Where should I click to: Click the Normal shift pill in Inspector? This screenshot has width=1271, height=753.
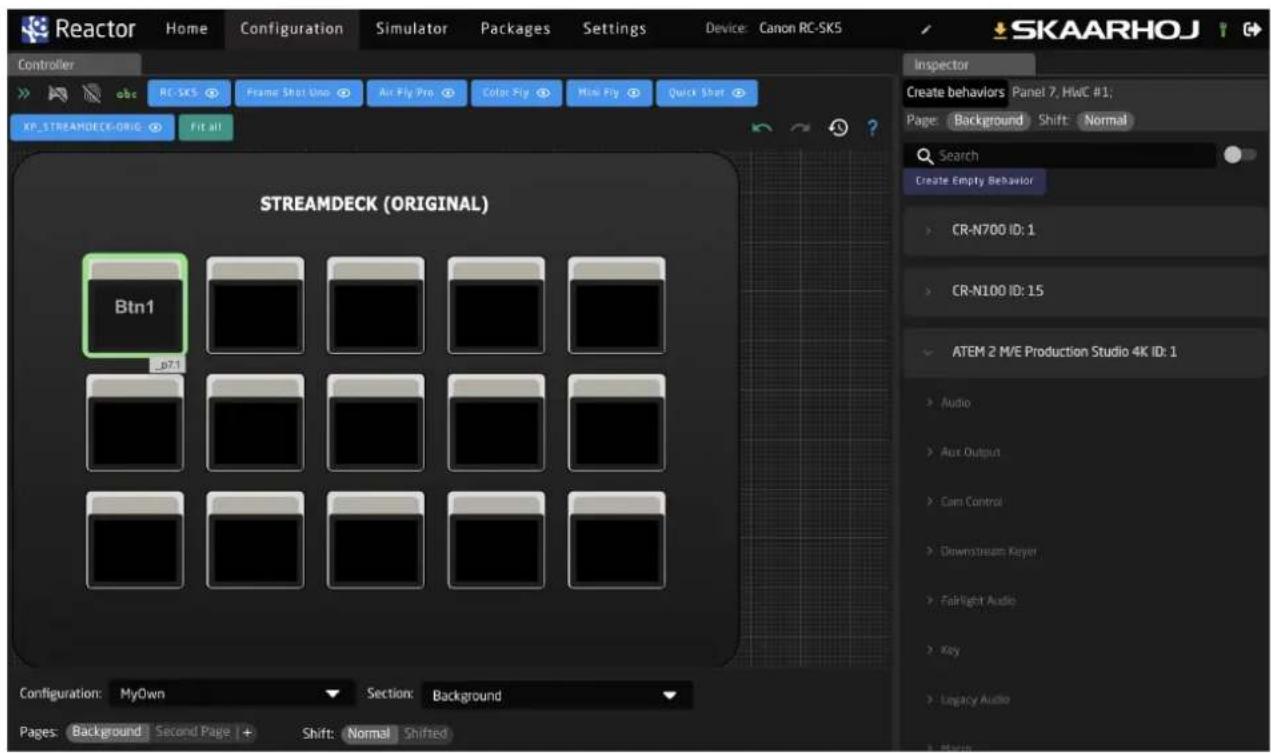[1105, 120]
